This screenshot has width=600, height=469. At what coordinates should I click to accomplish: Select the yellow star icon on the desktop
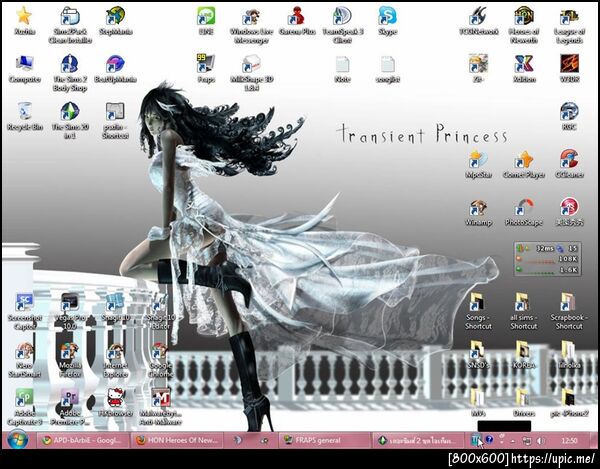coord(25,21)
